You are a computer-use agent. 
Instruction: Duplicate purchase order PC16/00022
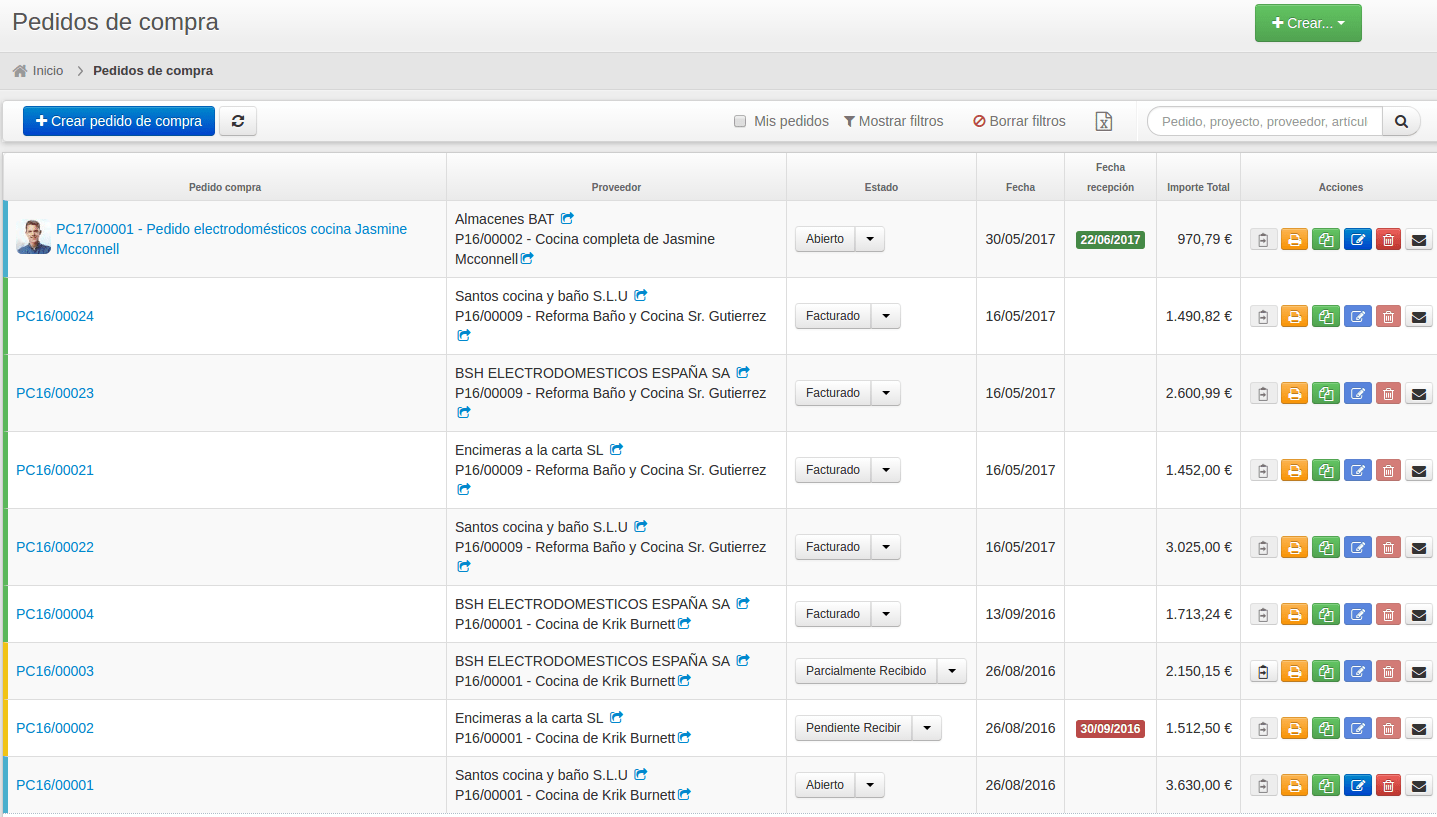1326,547
